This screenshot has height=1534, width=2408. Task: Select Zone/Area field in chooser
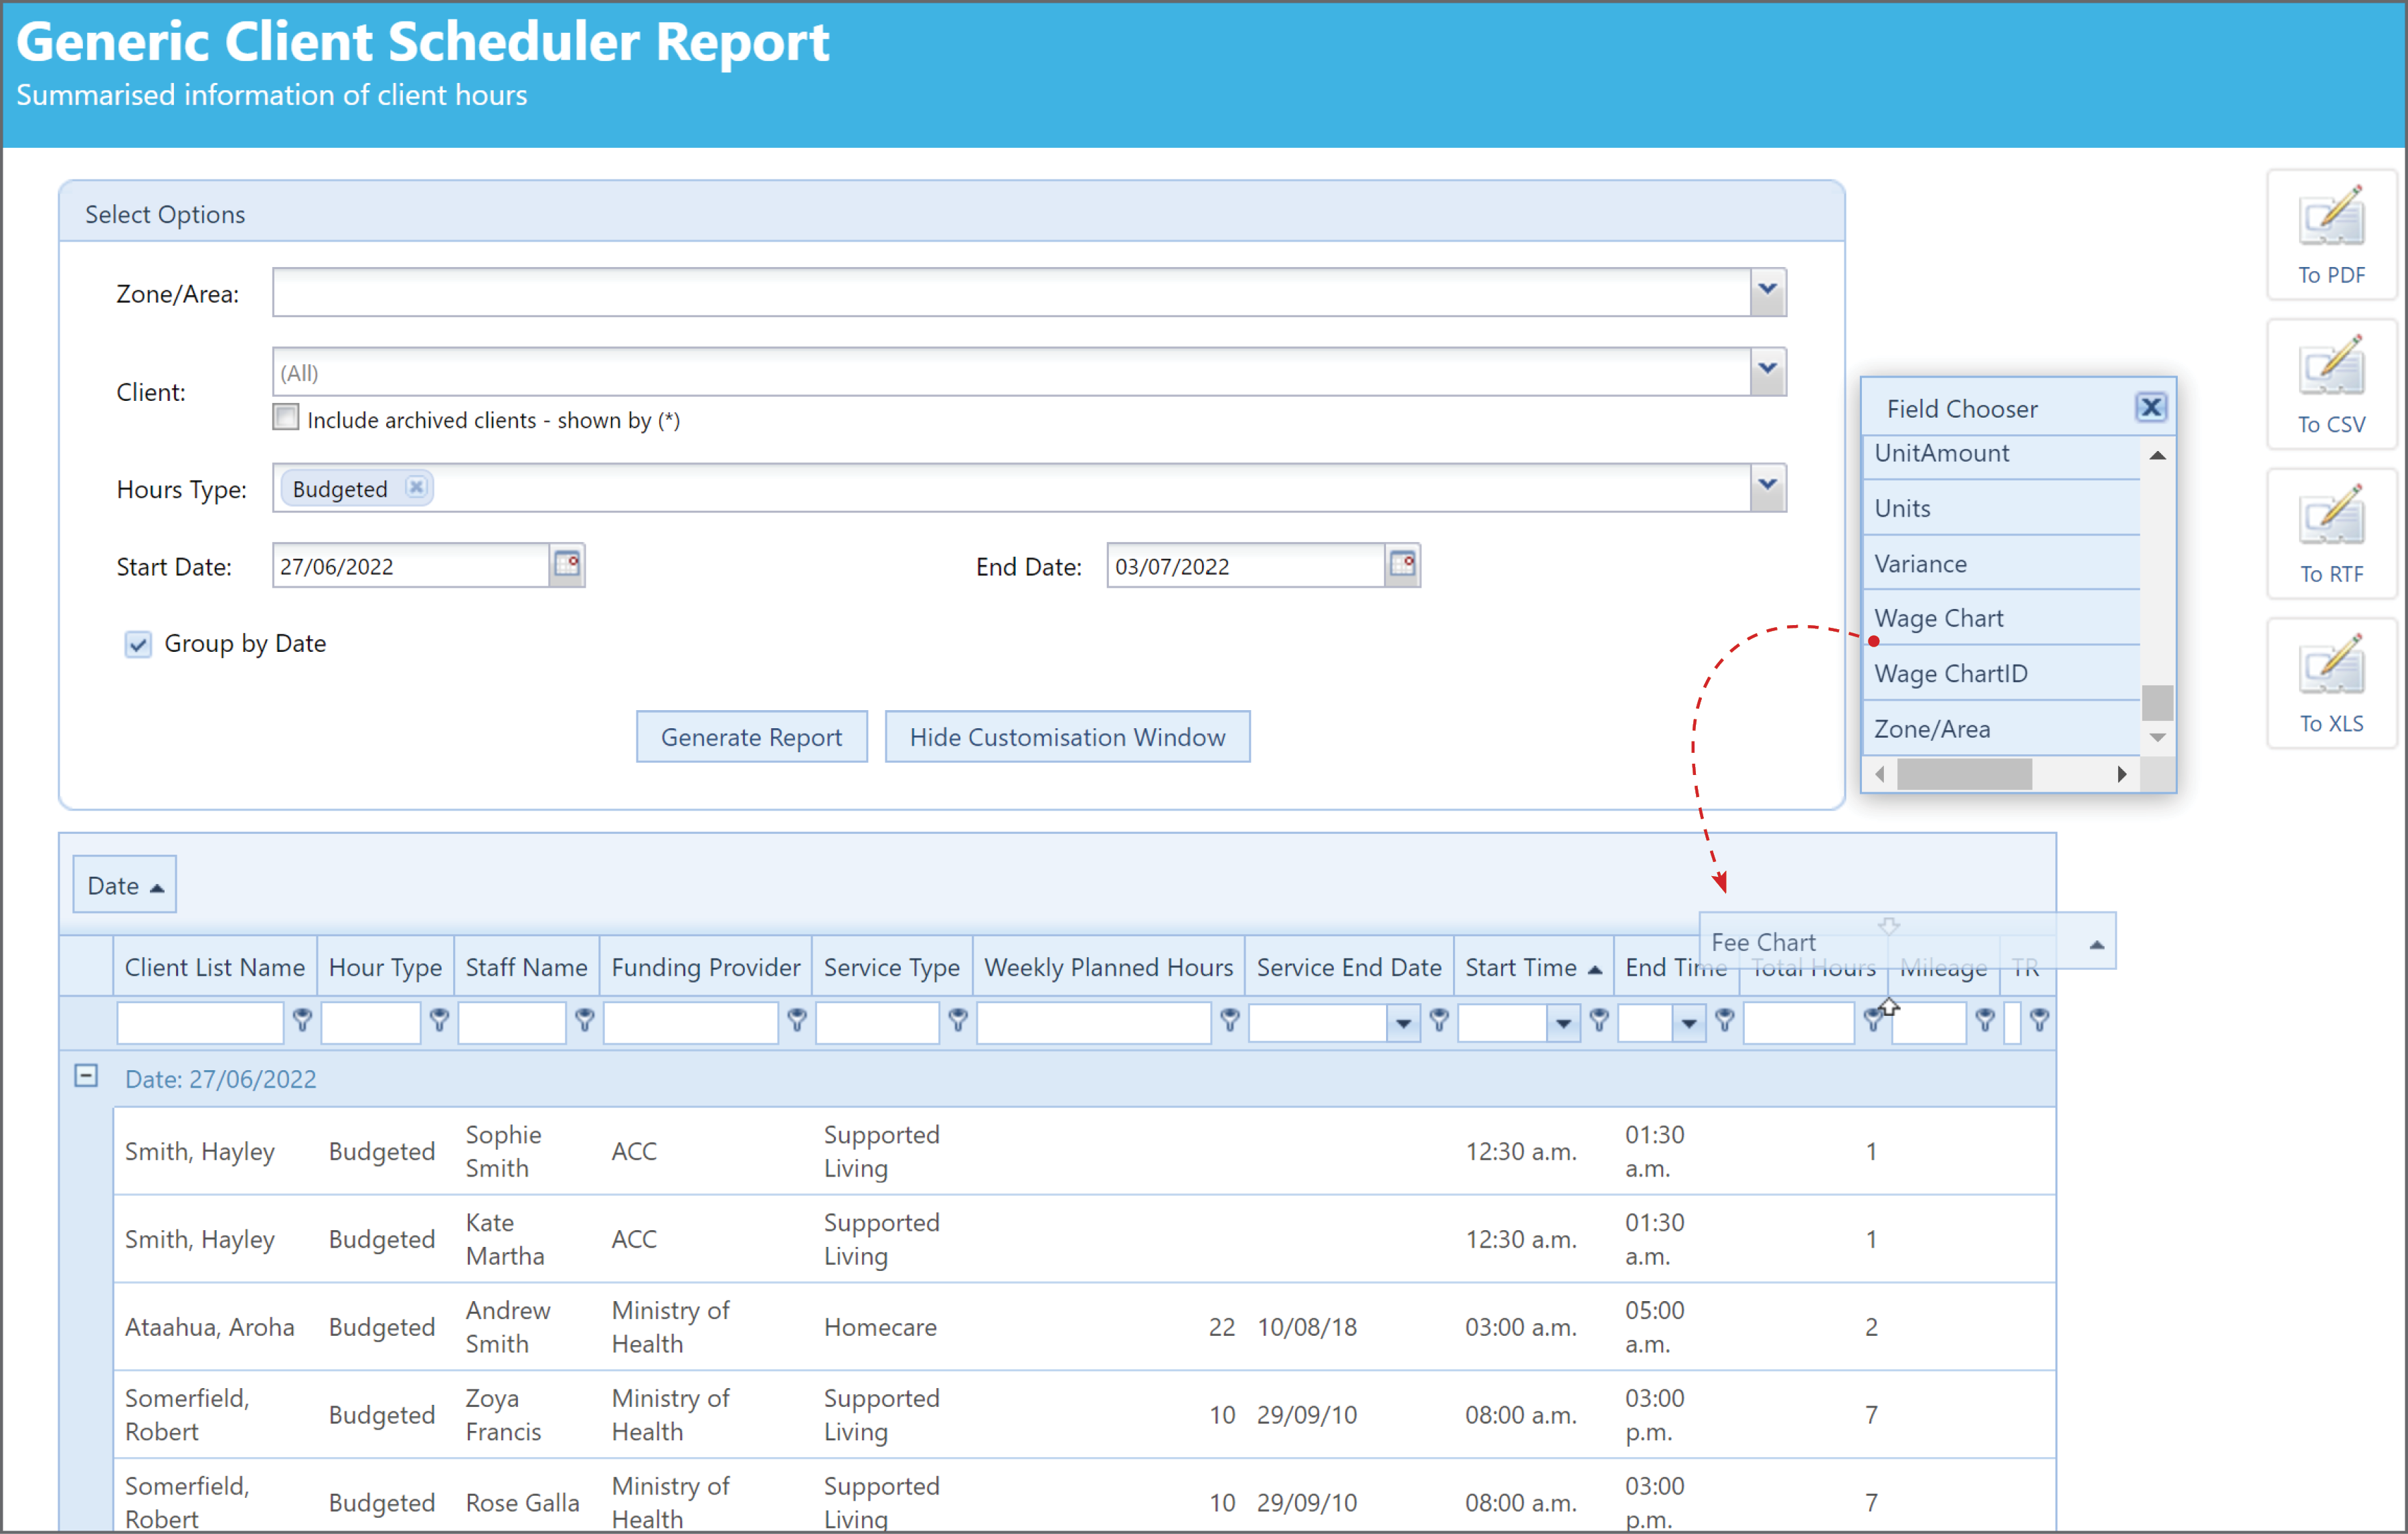(2000, 729)
